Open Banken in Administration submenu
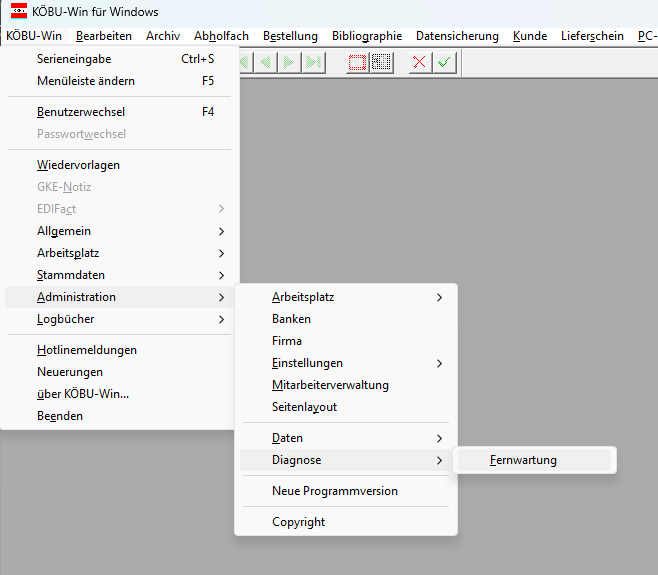Viewport: 658px width, 575px height. coord(346,319)
